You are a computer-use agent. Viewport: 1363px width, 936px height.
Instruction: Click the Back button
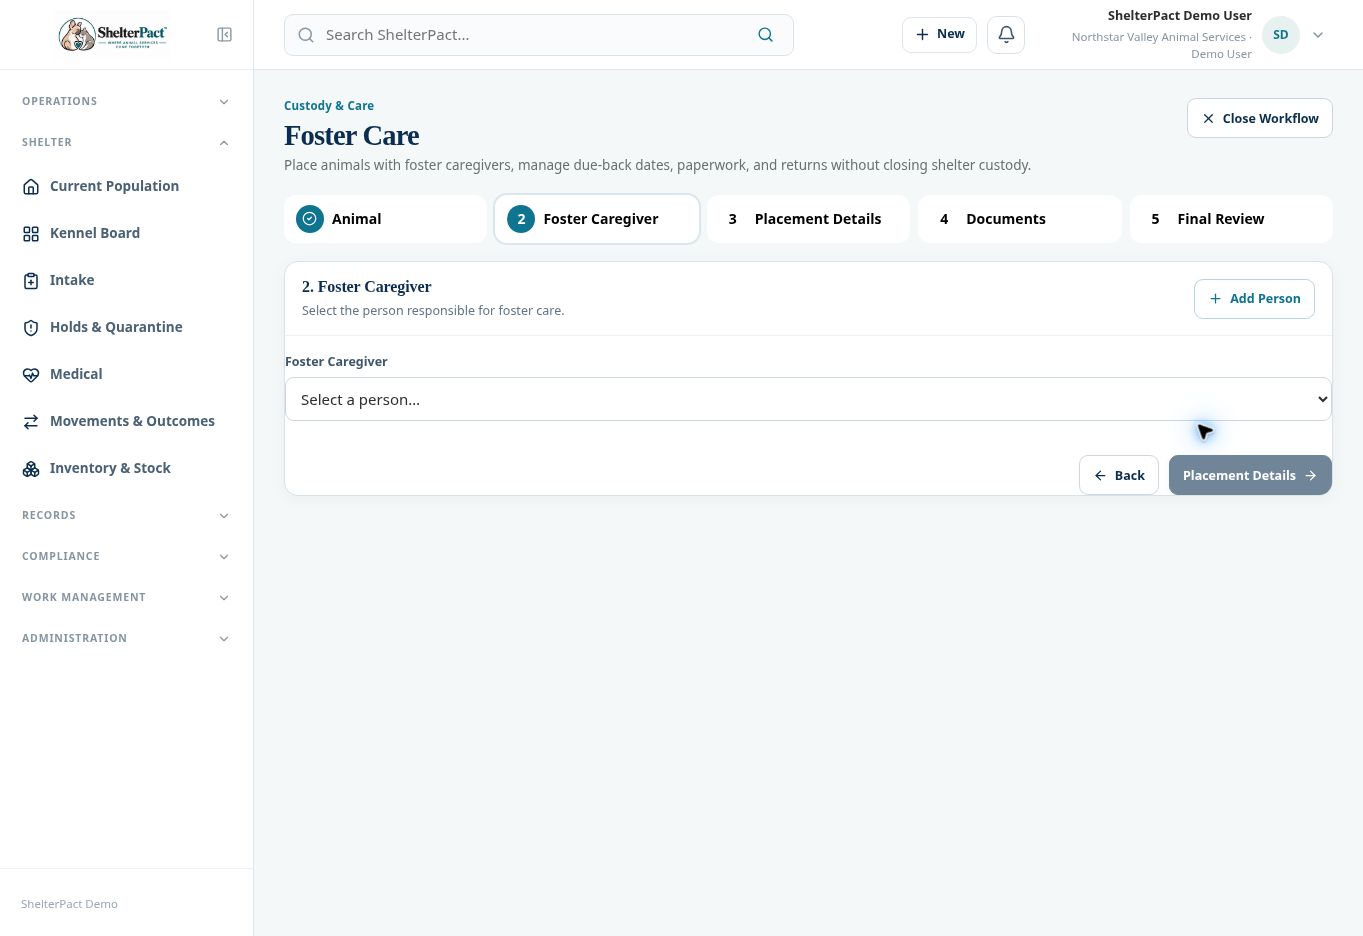1119,475
